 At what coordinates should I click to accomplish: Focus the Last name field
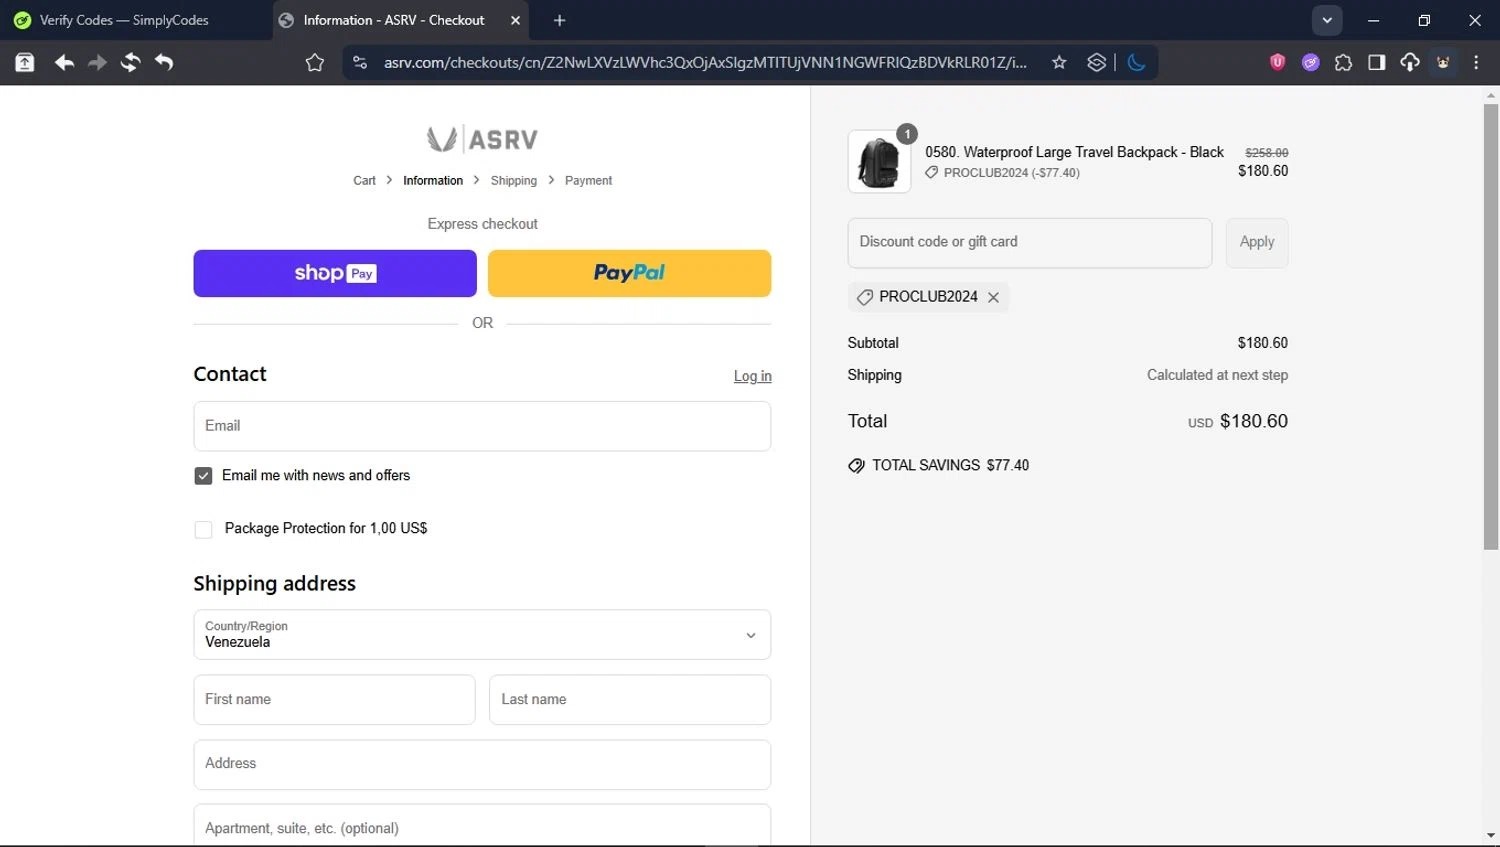pos(630,700)
